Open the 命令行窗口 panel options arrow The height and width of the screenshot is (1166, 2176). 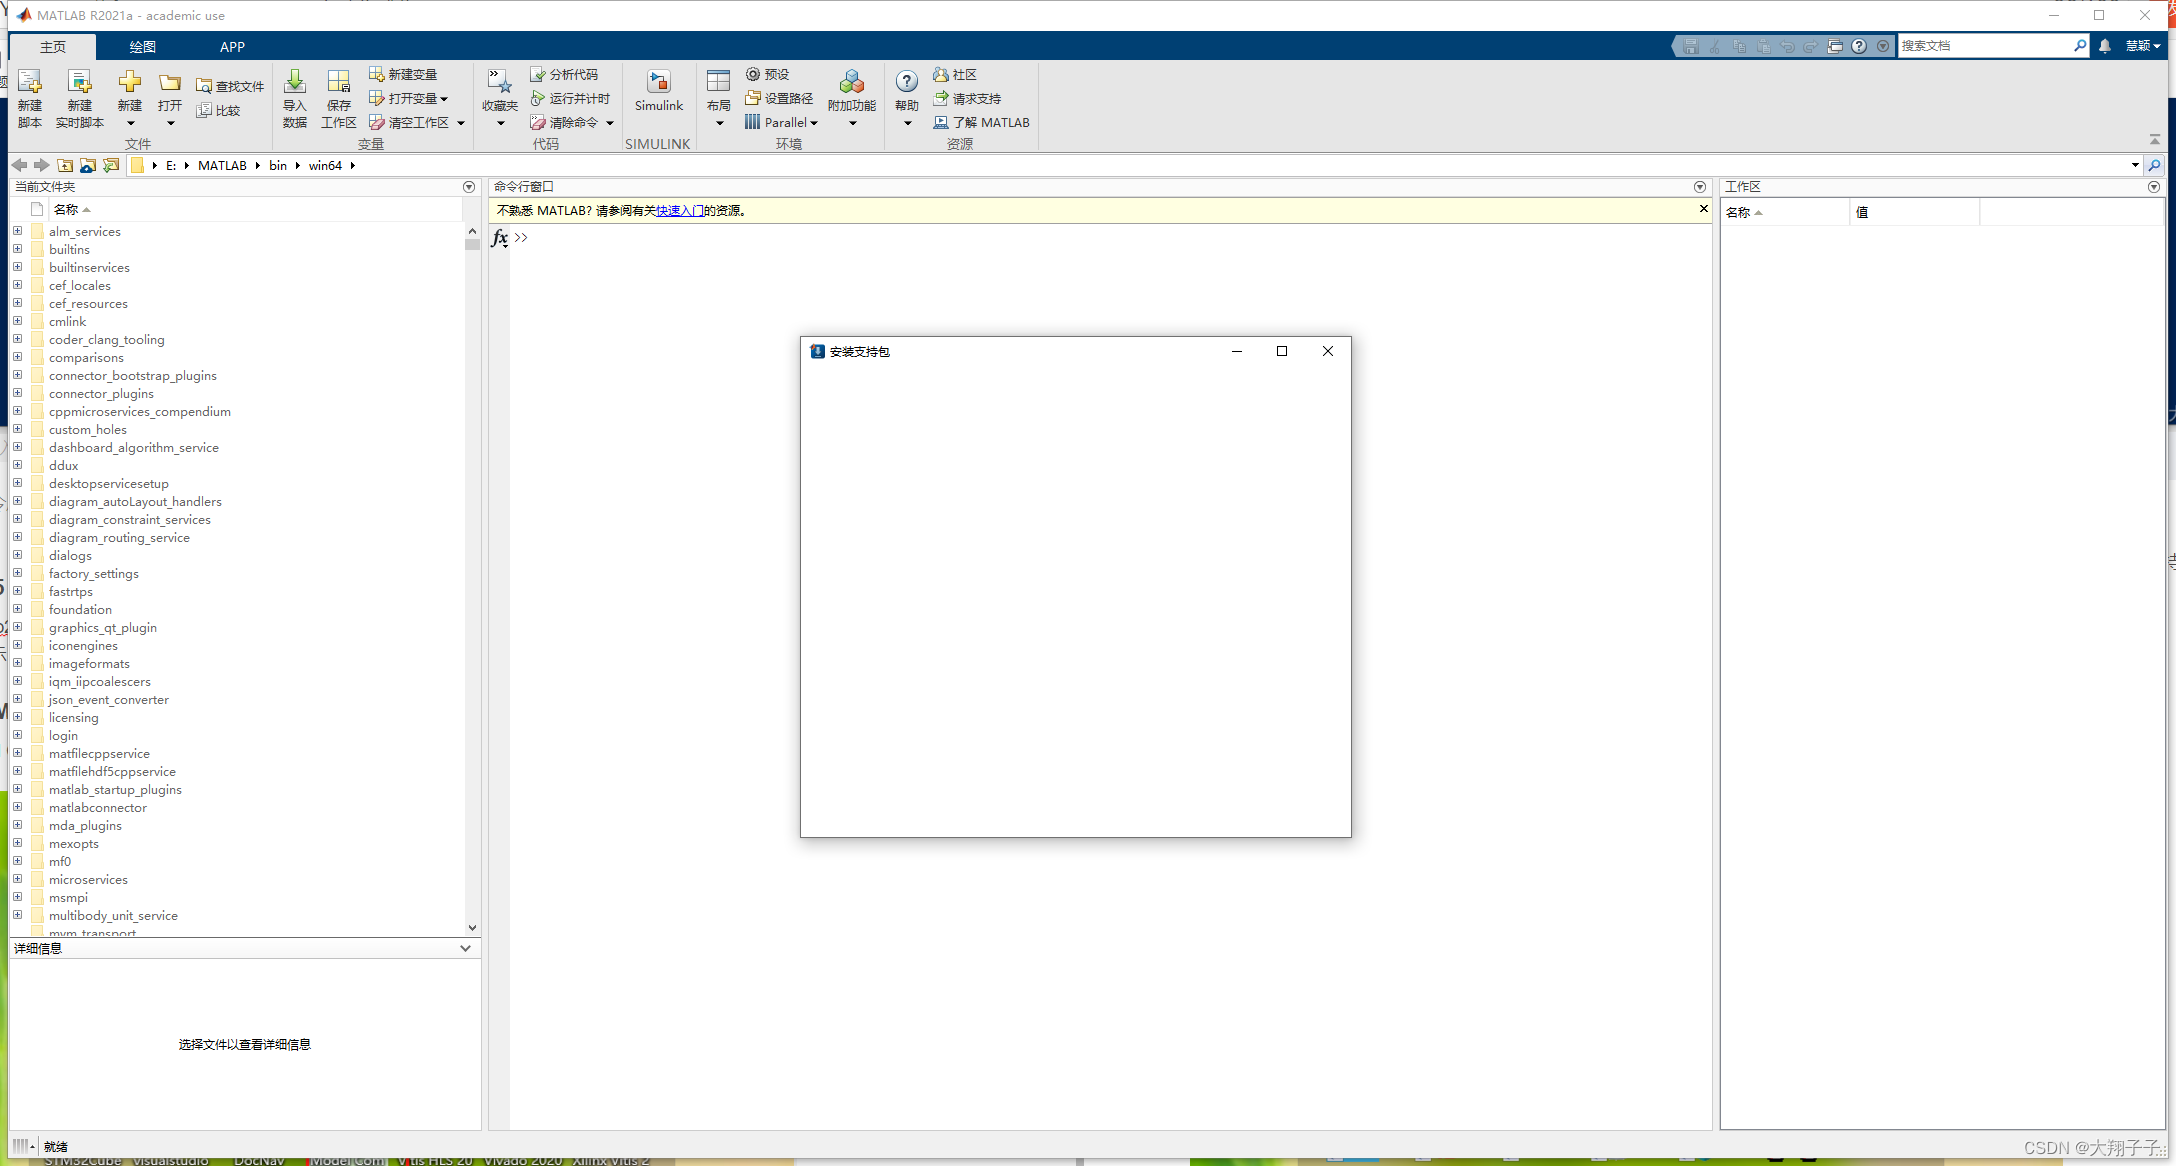pos(1699,186)
